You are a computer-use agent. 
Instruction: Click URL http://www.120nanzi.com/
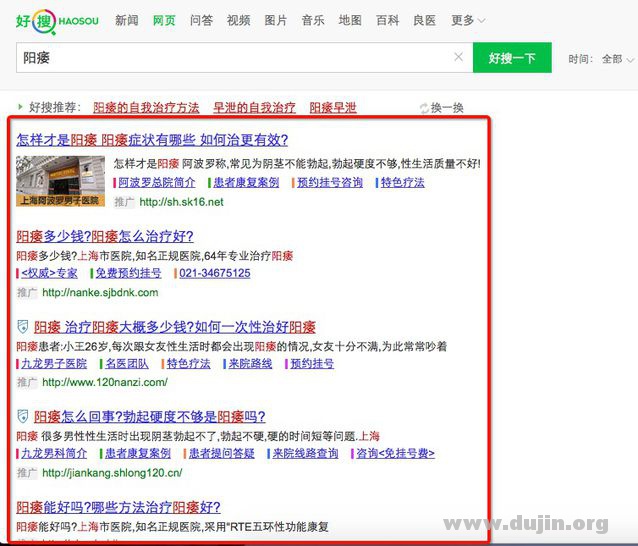[x=105, y=382]
